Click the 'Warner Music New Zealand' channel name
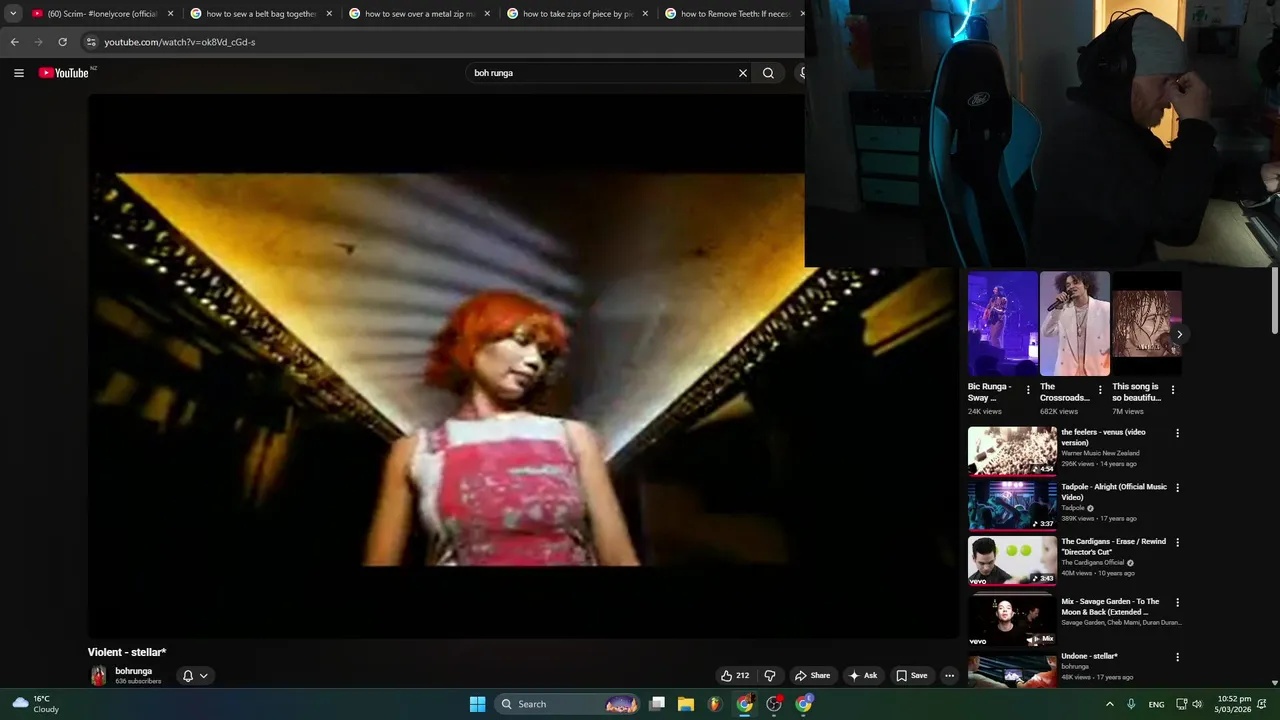Screen dimensions: 1280x720 tap(1100, 453)
